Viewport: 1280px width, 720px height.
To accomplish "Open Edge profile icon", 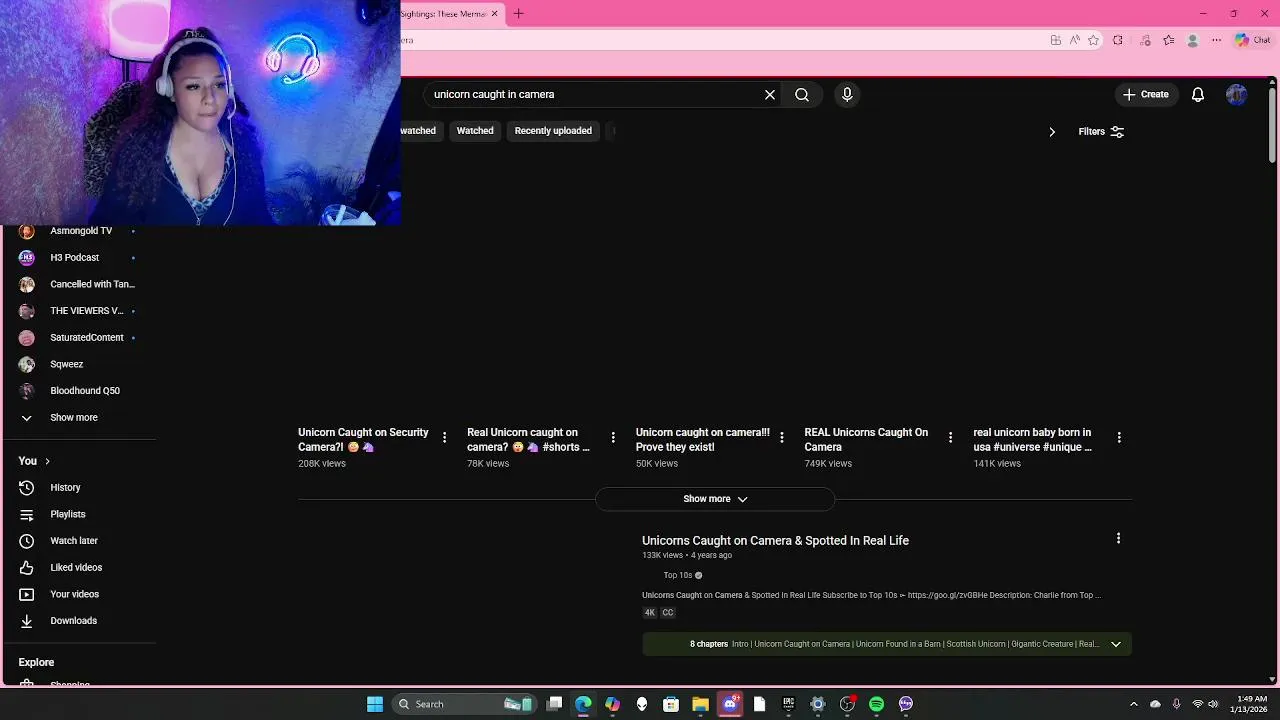I will click(1192, 40).
